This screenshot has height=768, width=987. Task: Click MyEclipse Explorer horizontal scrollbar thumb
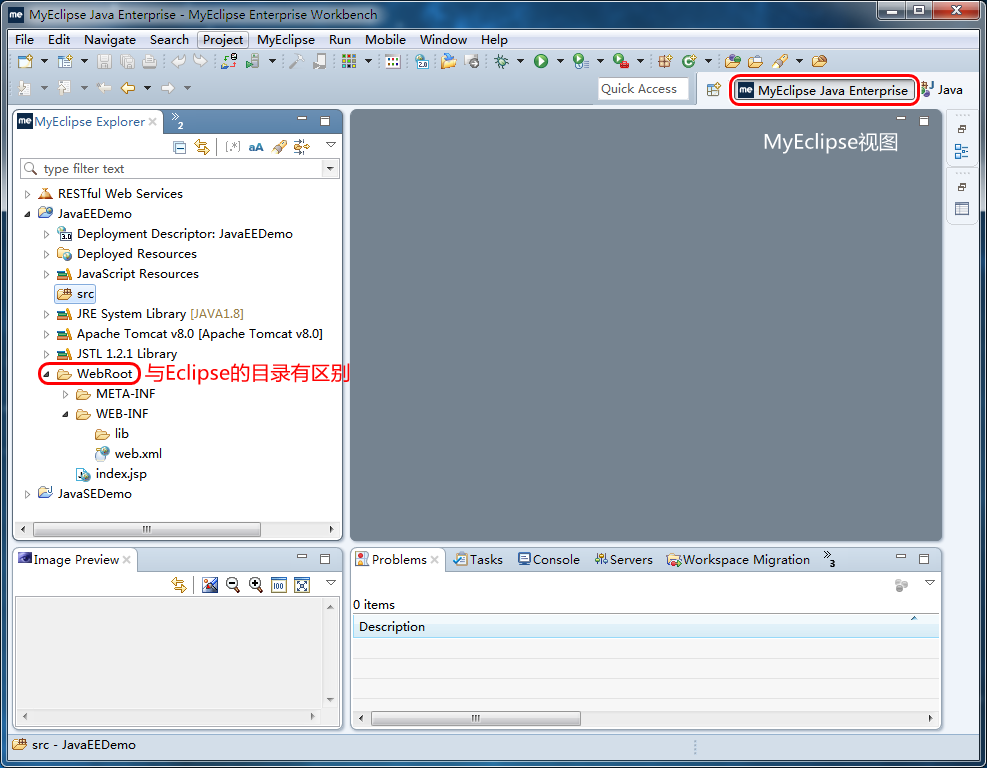tap(147, 529)
